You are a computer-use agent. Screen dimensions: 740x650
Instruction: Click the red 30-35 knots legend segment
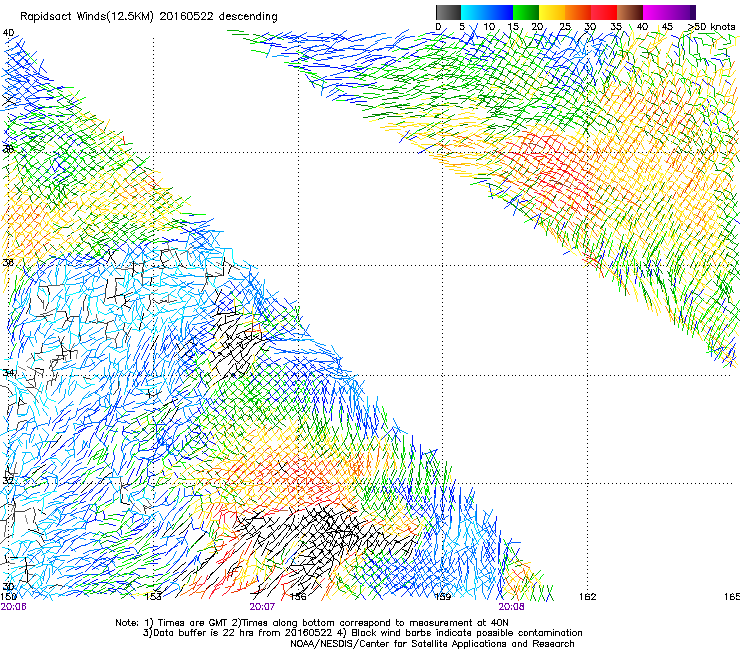(x=604, y=12)
